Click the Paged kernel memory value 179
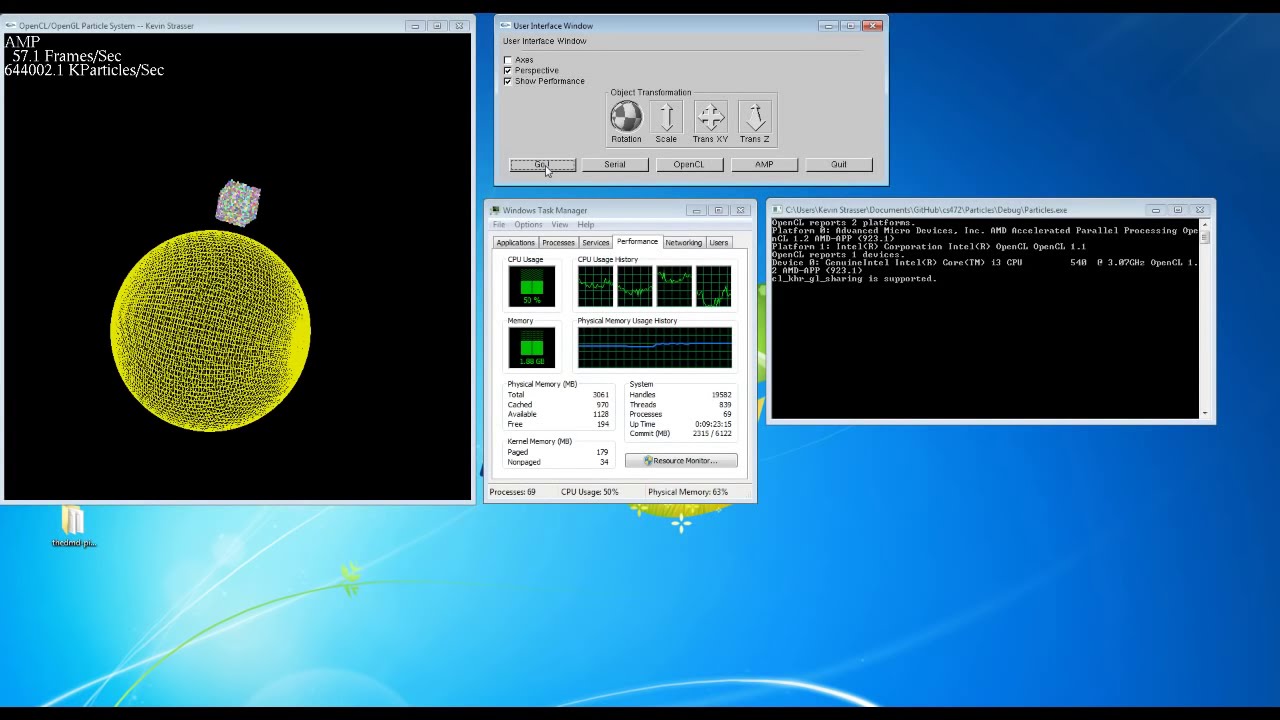Image resolution: width=1280 pixels, height=720 pixels. click(x=602, y=452)
